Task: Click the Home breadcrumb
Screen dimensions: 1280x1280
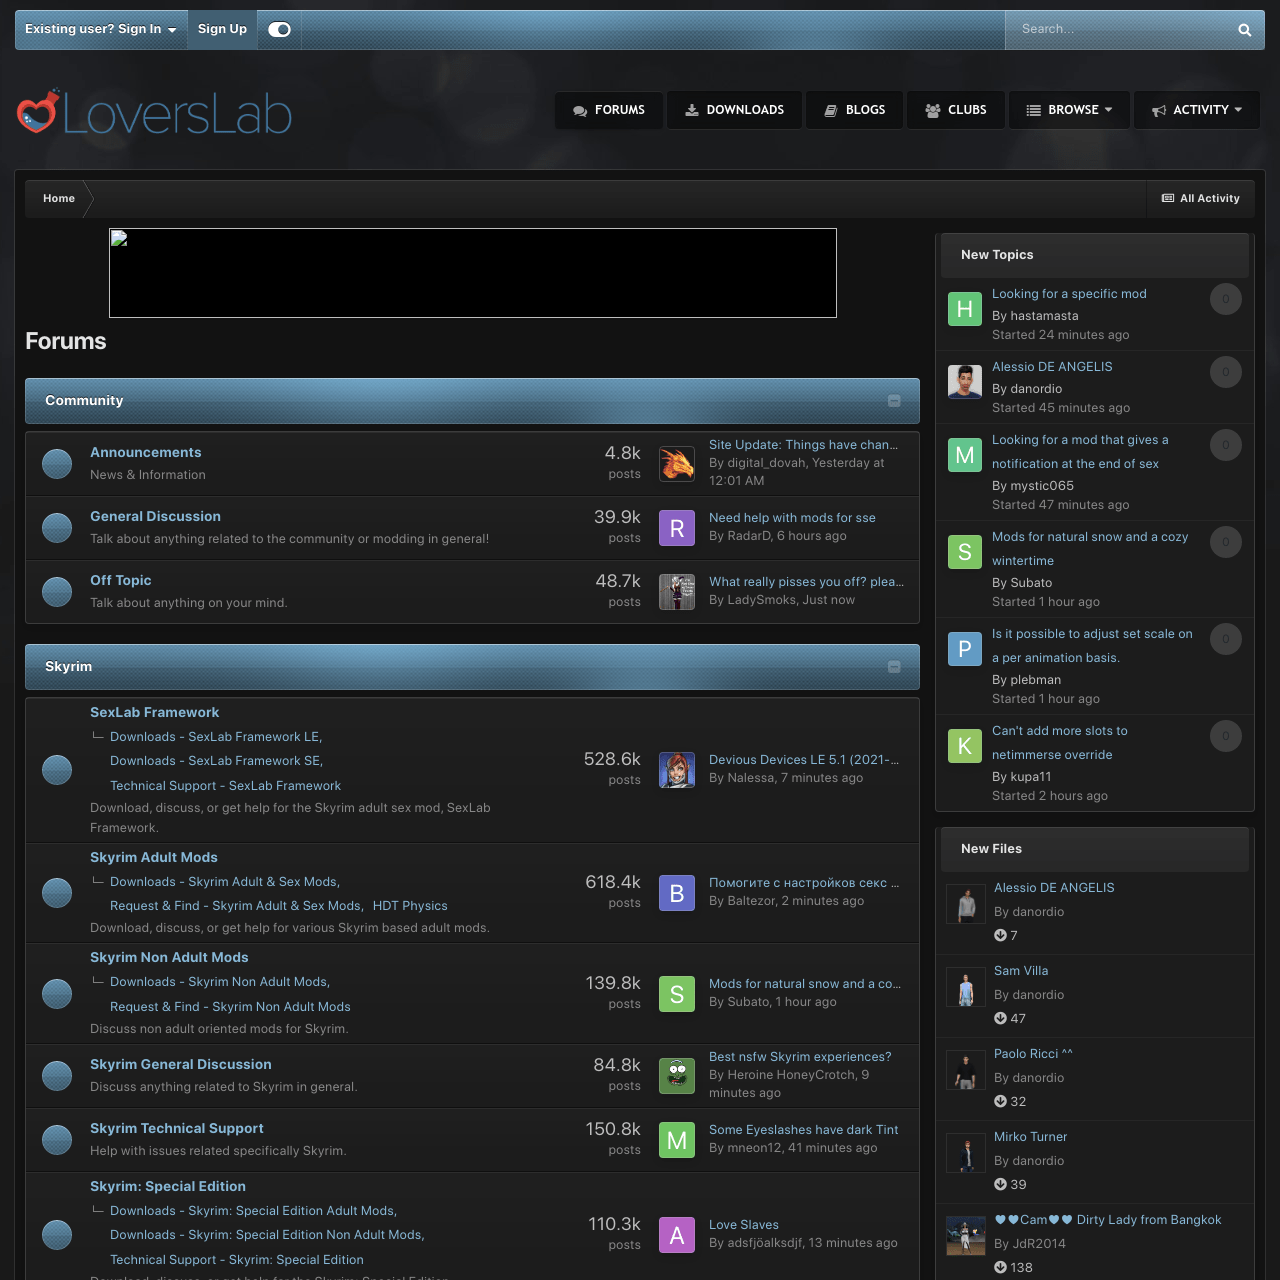Action: click(59, 199)
